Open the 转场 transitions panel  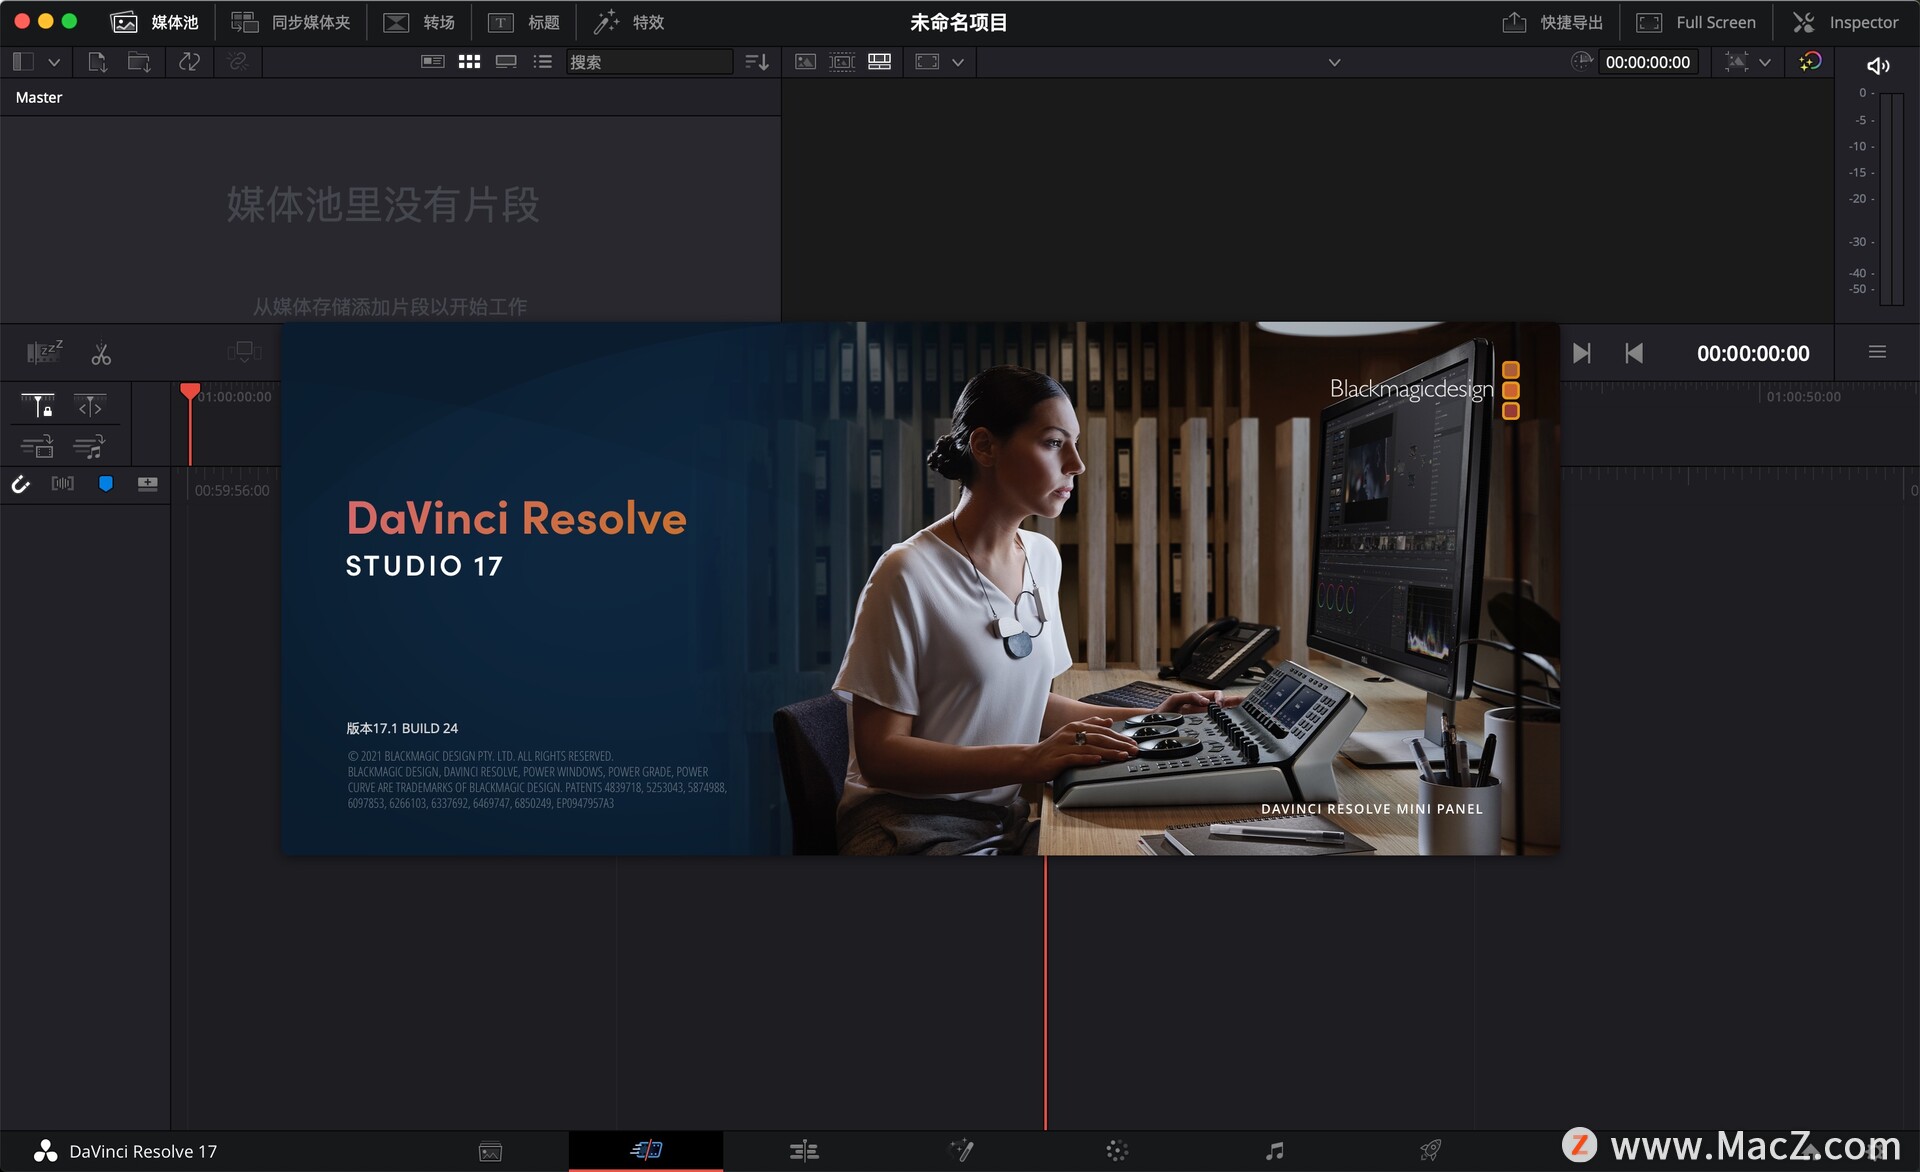coord(419,22)
